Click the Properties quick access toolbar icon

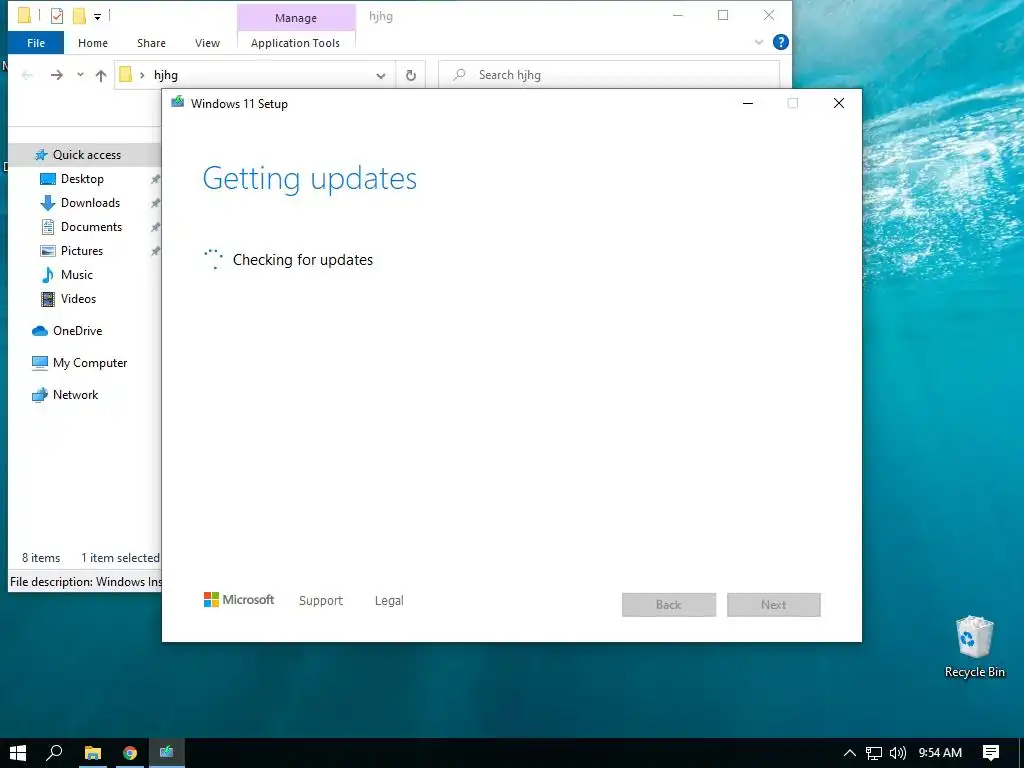tap(57, 16)
